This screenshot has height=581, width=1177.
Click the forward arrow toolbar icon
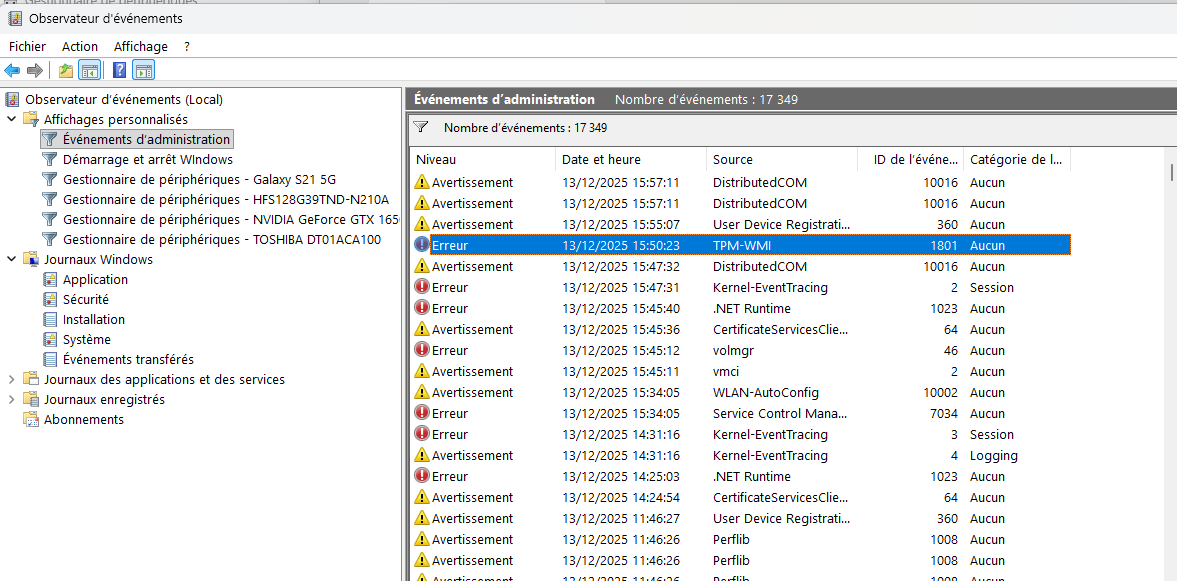tap(35, 71)
